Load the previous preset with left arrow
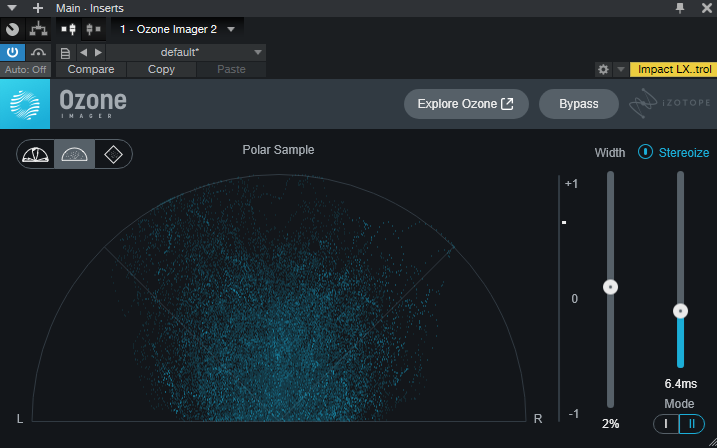717x448 pixels. tap(83, 52)
